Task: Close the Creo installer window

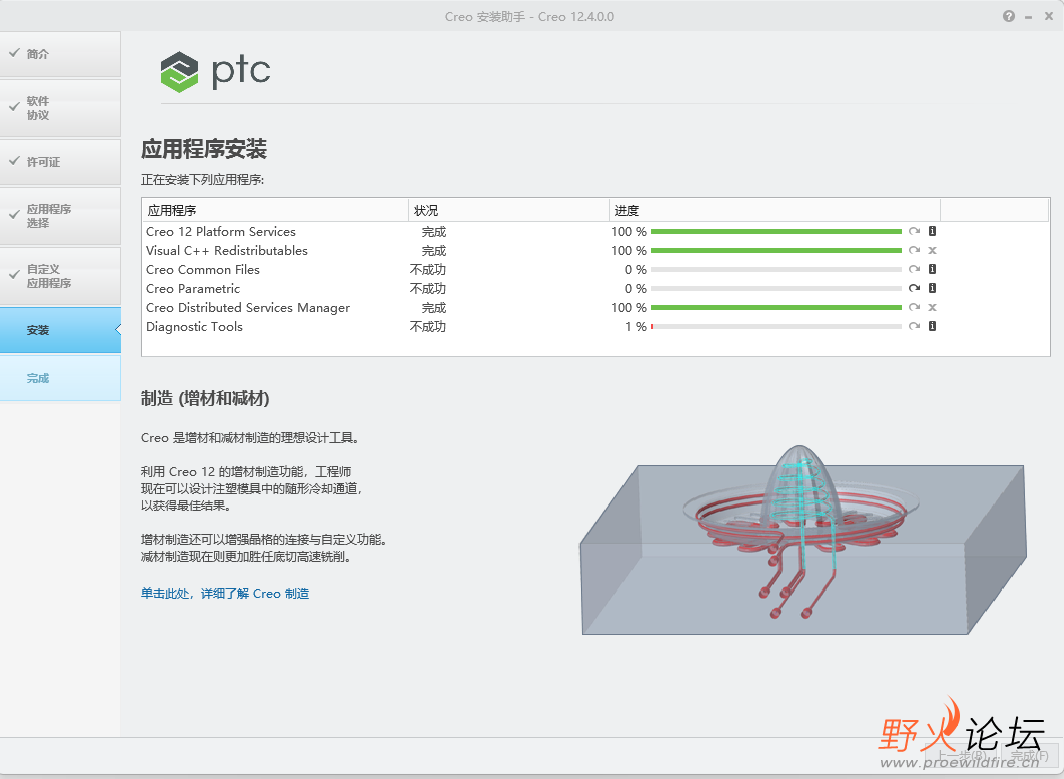Action: coord(1048,16)
